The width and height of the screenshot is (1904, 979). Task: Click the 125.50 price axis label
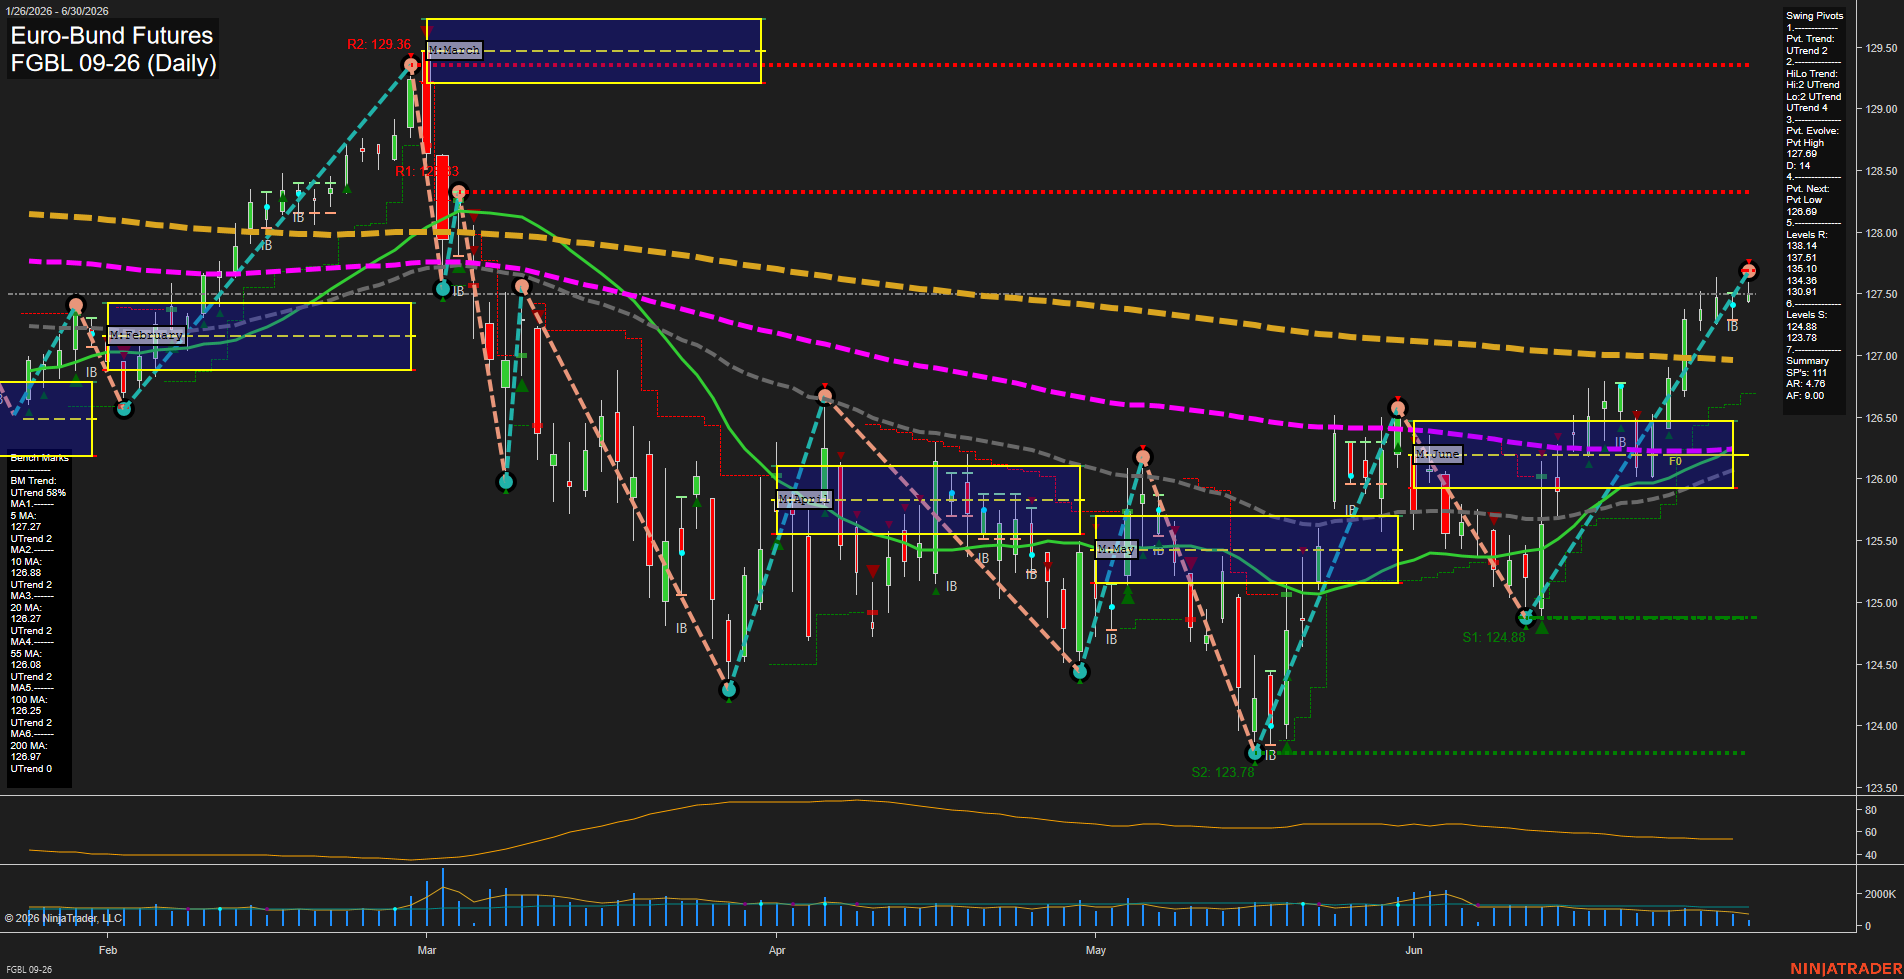pos(1881,541)
